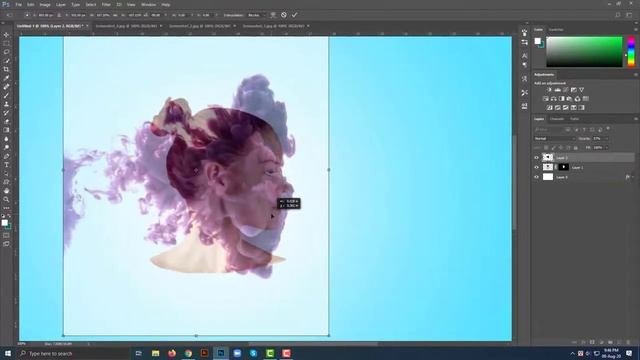Select the Eyedropper tool

[6, 78]
